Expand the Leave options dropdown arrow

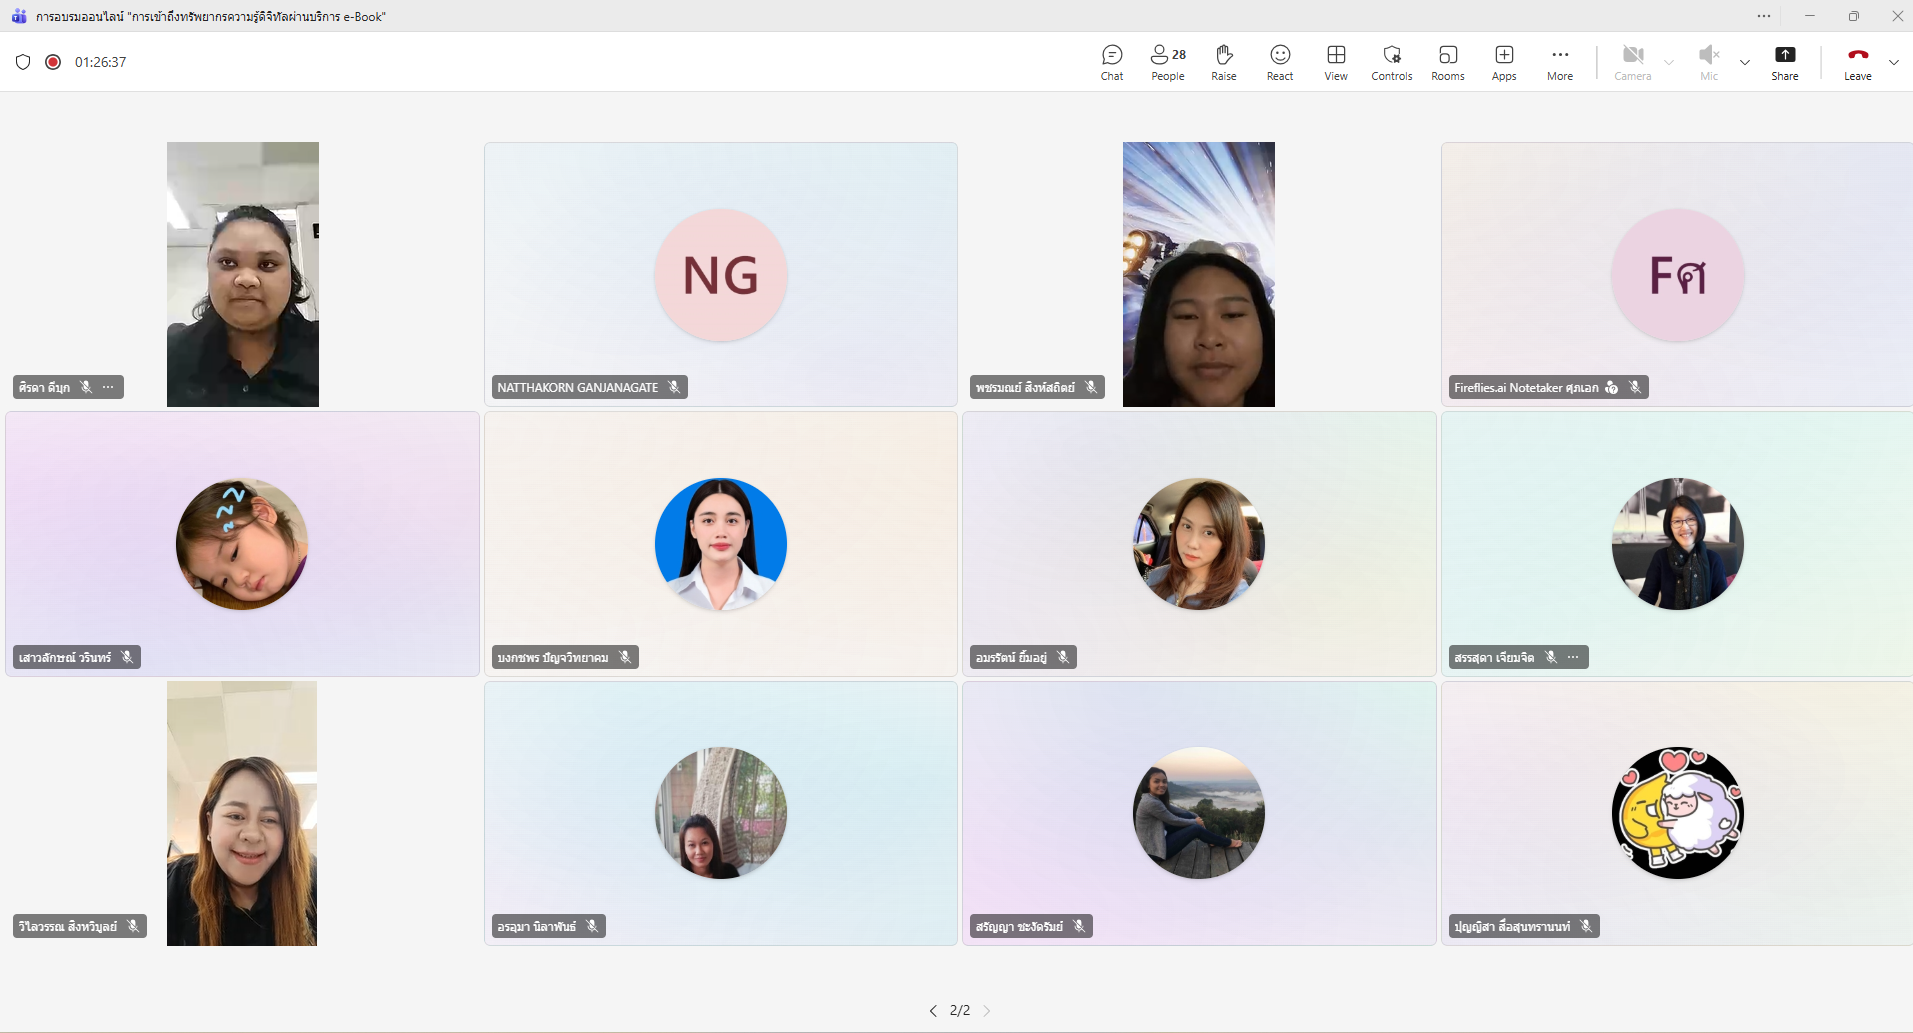click(x=1894, y=62)
